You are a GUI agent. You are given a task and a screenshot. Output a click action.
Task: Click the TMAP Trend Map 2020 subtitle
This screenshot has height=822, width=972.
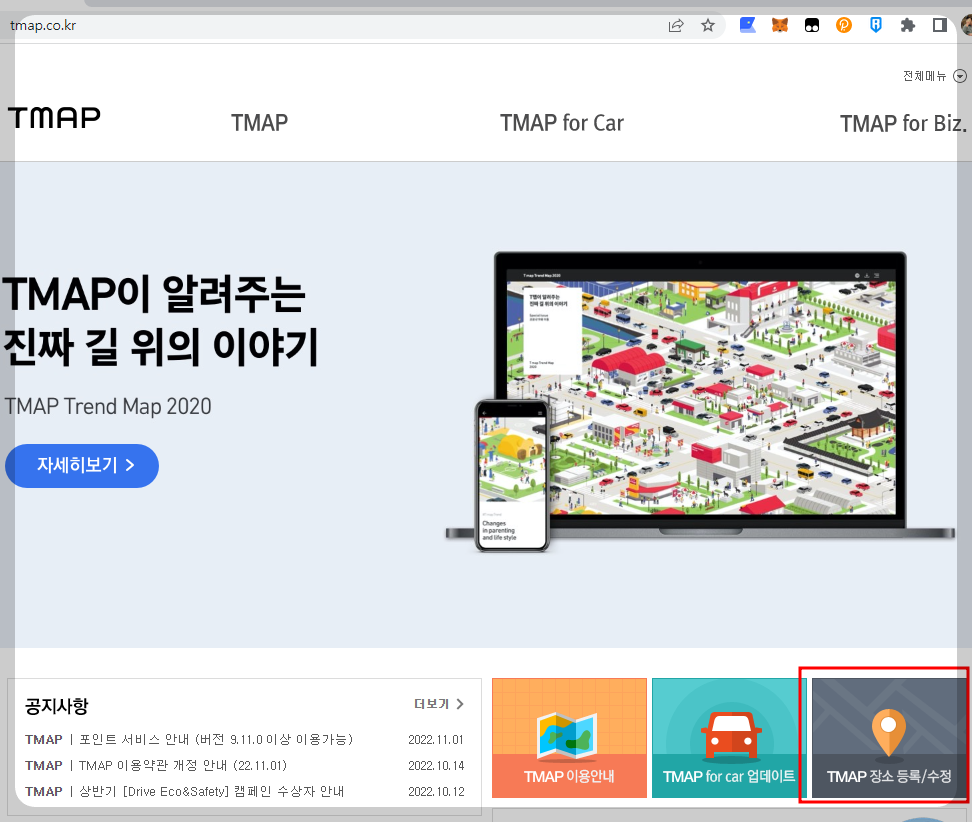click(x=108, y=407)
